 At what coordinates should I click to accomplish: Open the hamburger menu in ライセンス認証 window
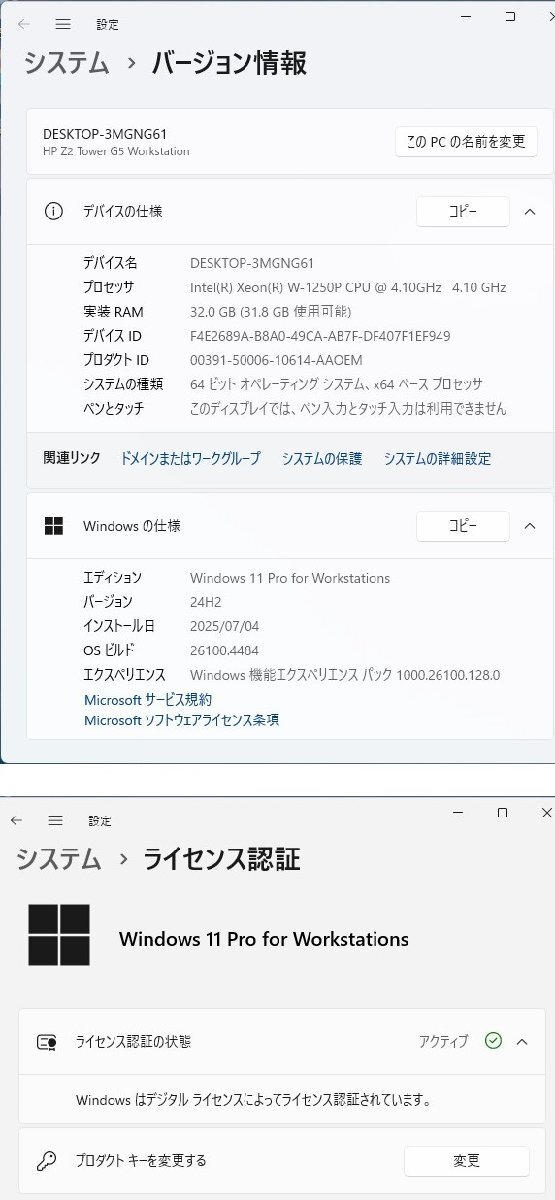tap(56, 820)
